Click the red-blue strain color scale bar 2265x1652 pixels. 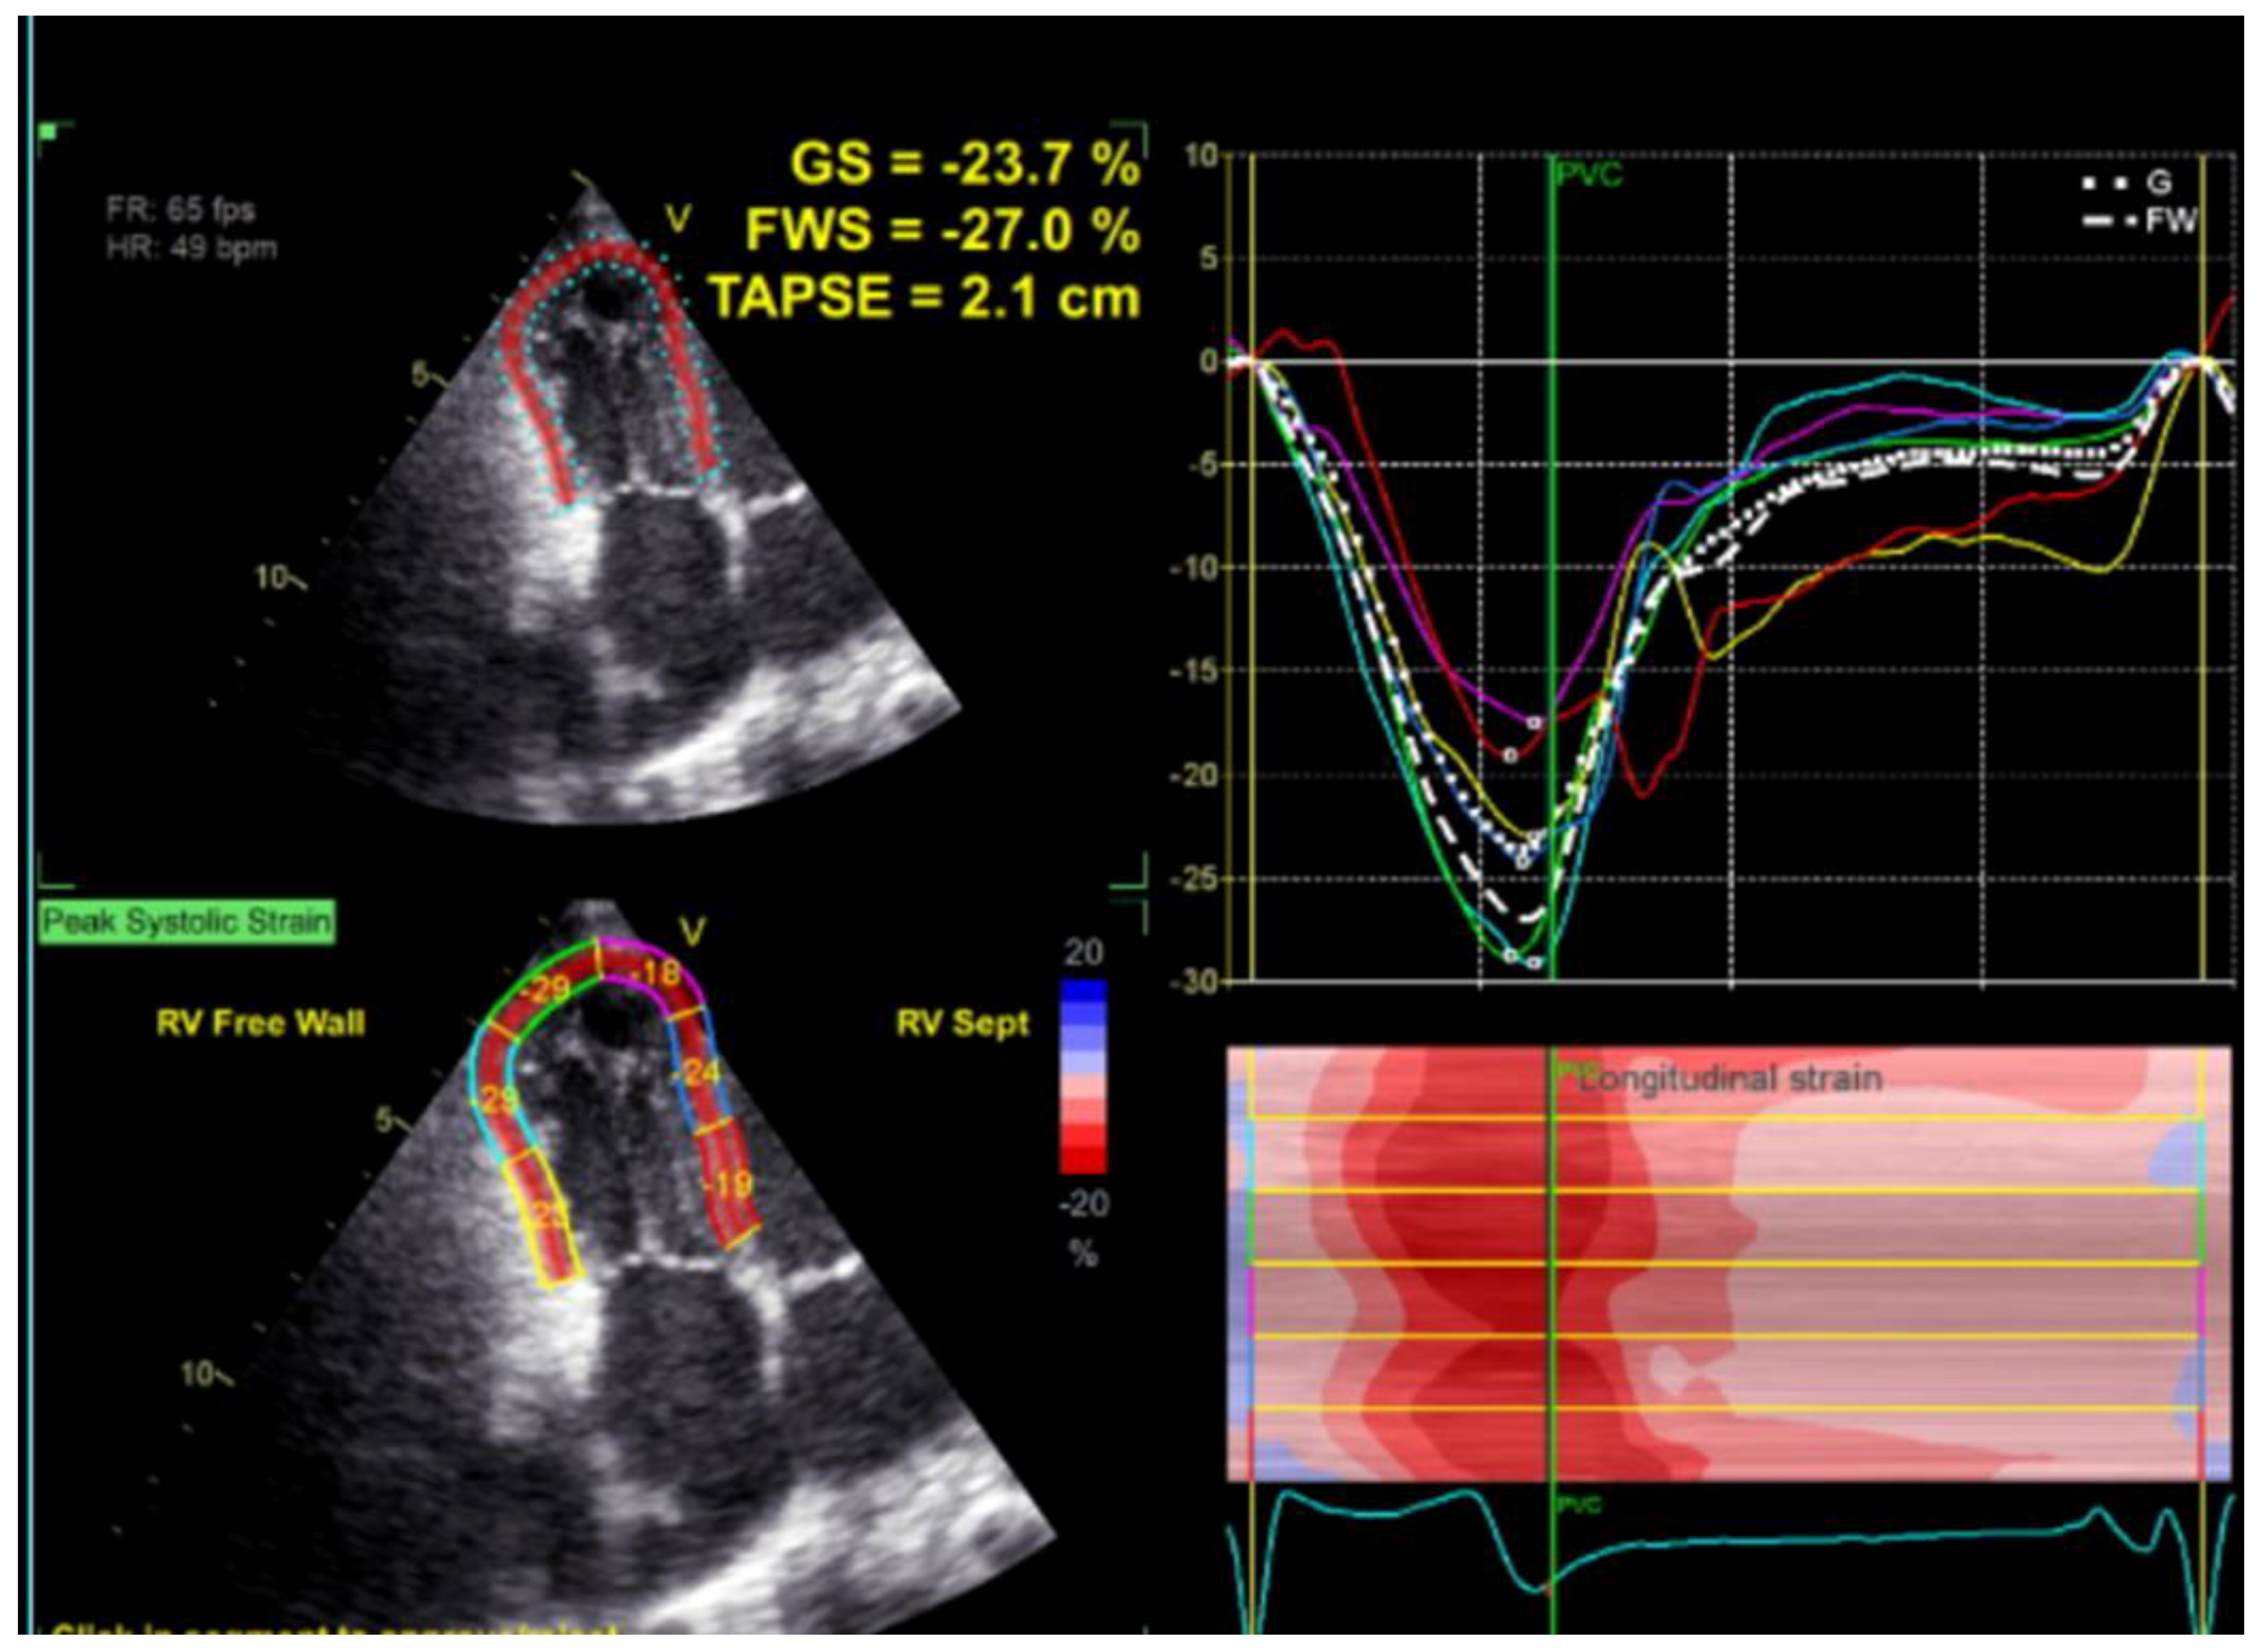coord(1082,1075)
